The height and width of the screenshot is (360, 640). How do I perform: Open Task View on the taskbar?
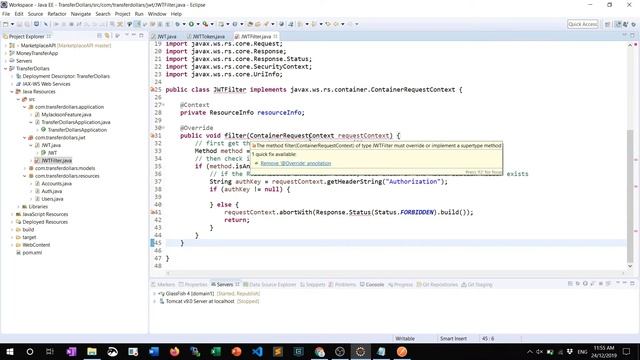coord(50,351)
